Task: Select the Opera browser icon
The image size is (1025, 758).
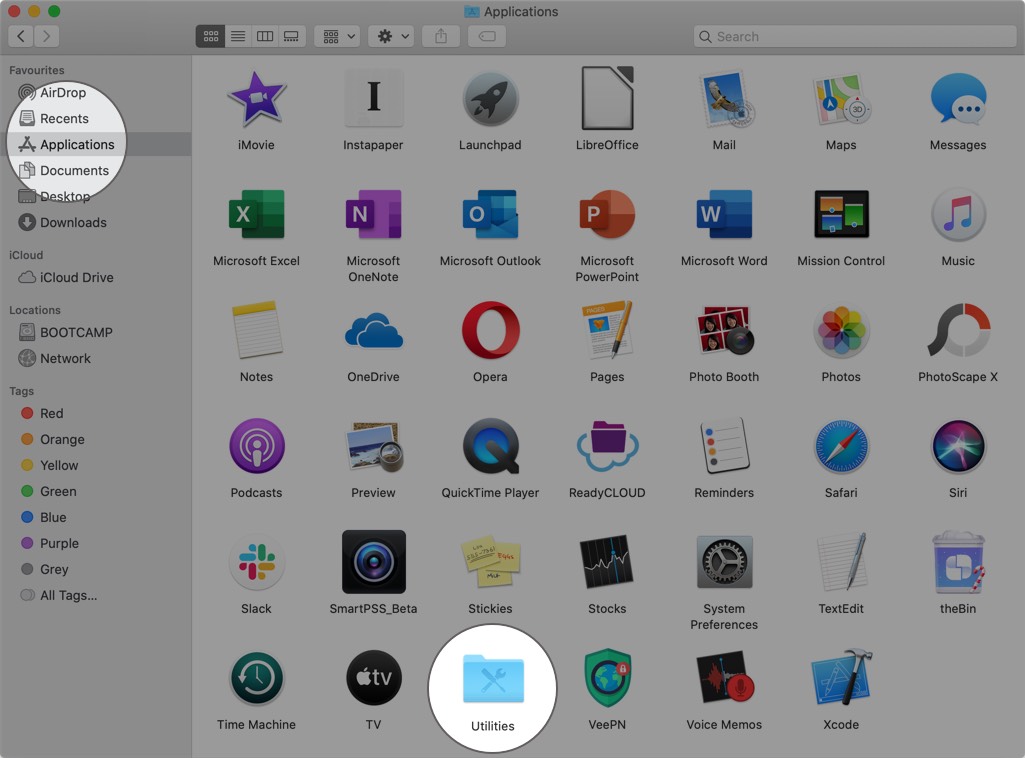Action: point(490,330)
